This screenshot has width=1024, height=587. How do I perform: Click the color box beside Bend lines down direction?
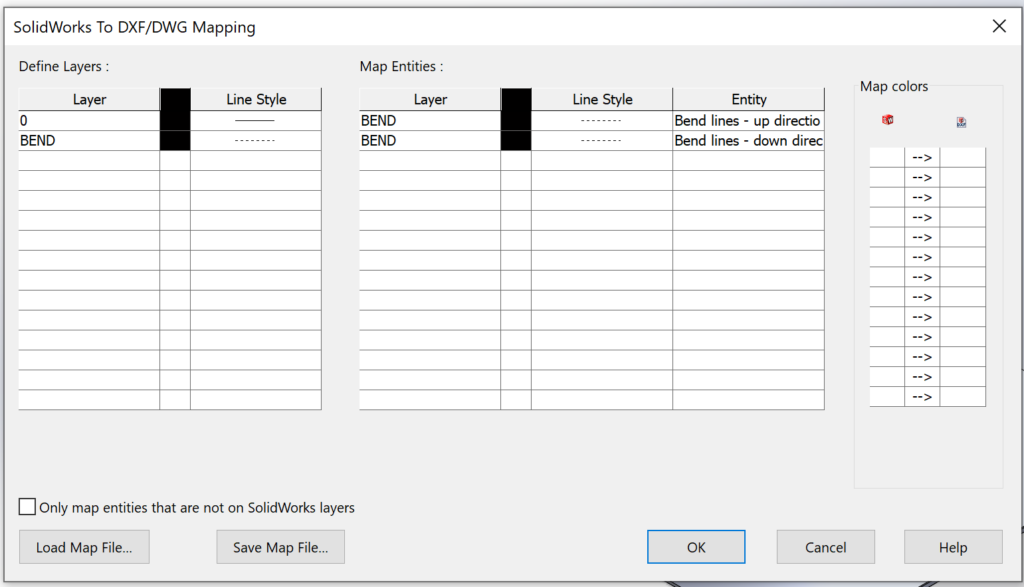(516, 140)
